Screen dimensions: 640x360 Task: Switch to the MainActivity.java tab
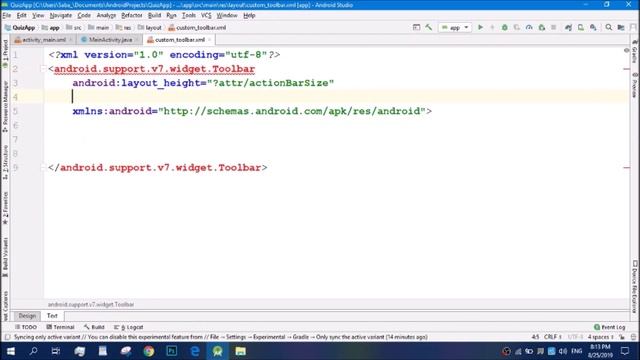(110, 40)
